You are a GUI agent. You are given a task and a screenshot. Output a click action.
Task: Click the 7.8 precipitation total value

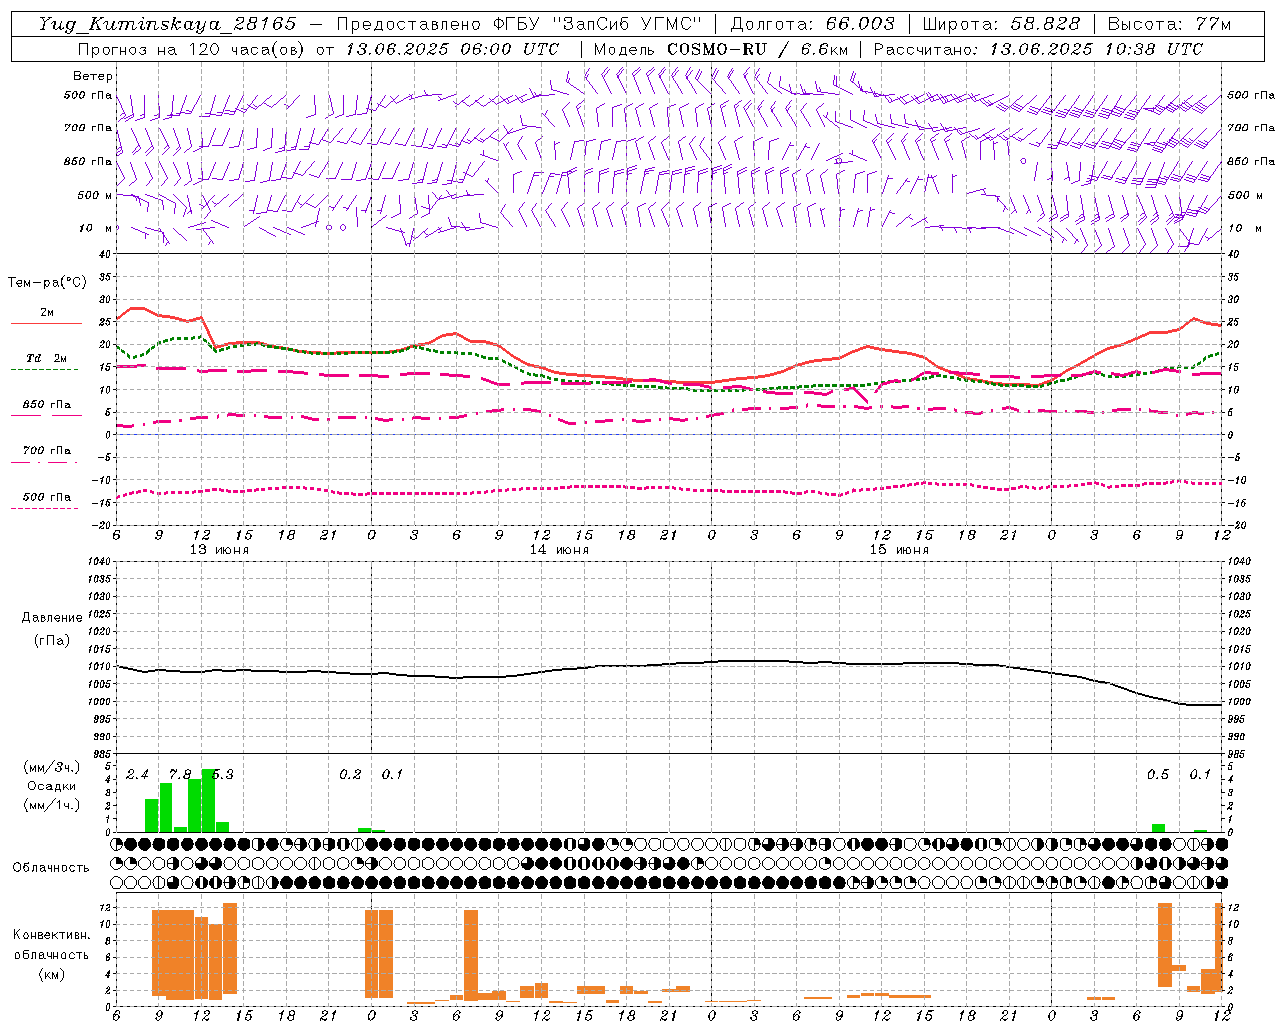click(180, 775)
